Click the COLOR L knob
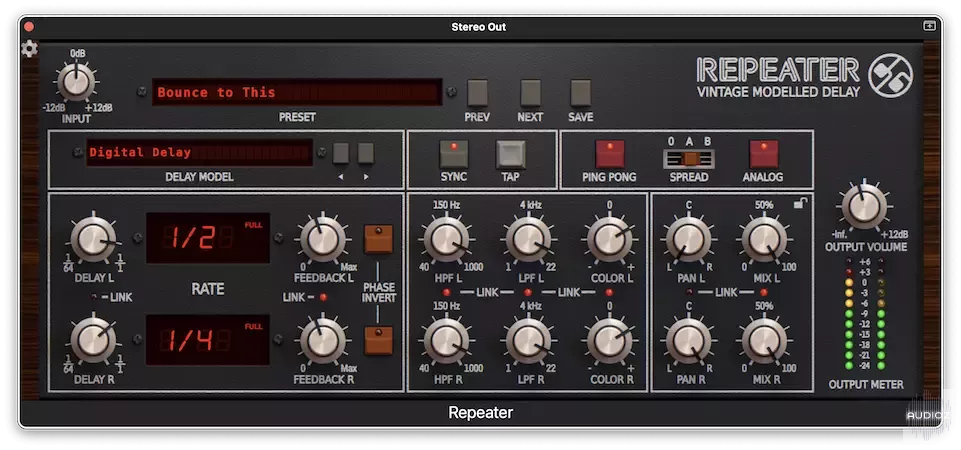This screenshot has width=961, height=450. (x=610, y=239)
